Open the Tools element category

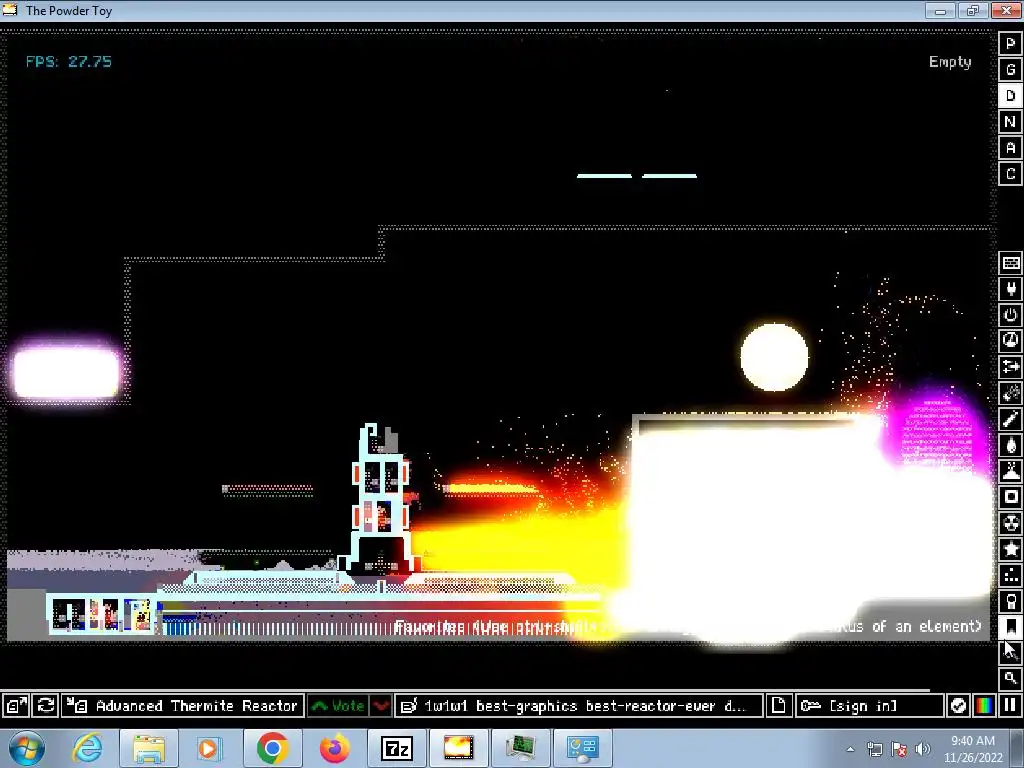coord(1011,601)
